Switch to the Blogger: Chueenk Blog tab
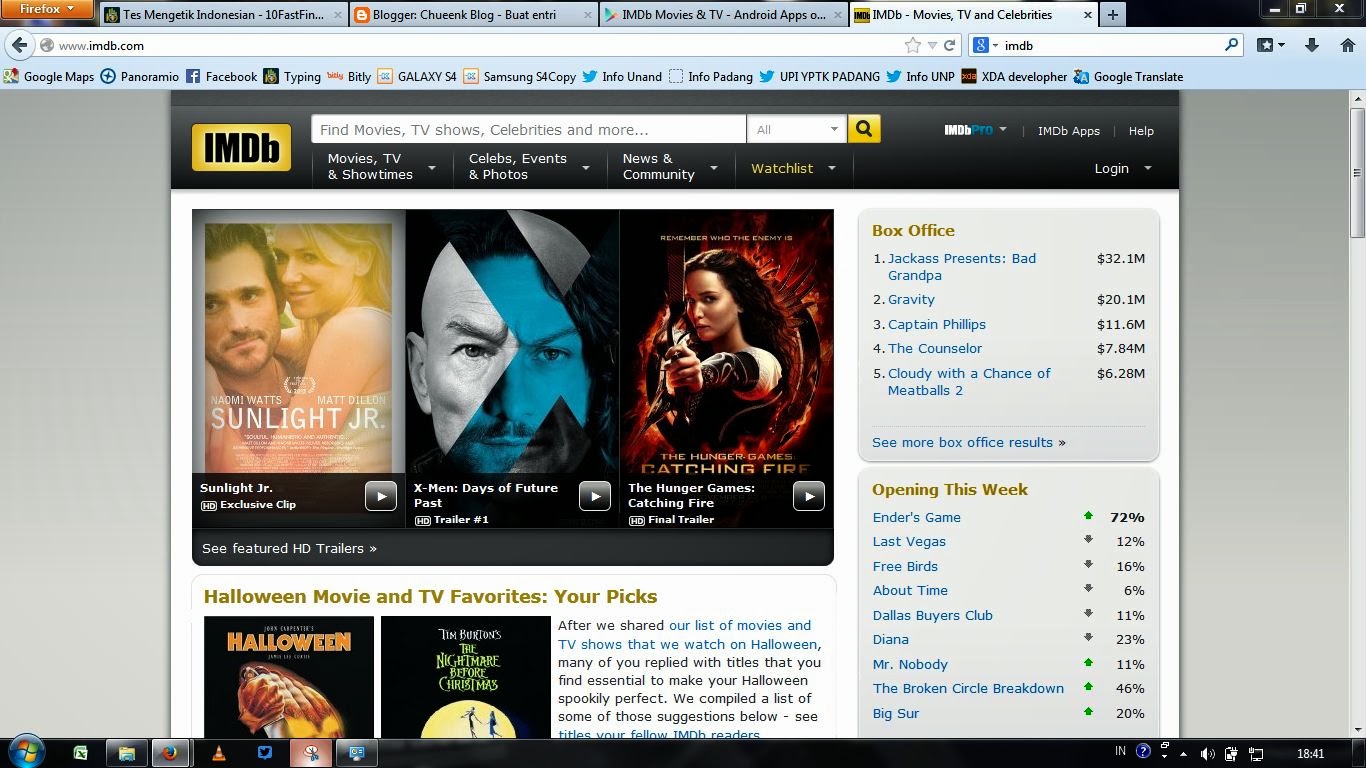The image size is (1366, 768). tap(474, 15)
